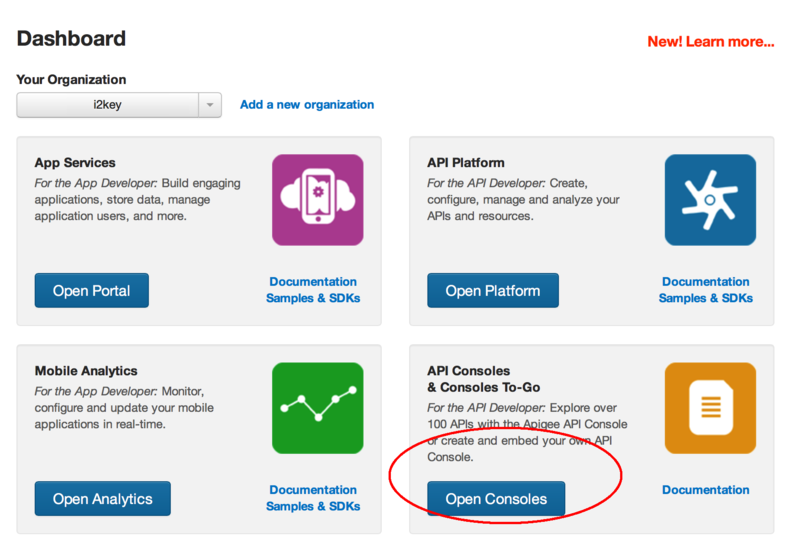Open App Services Samples & SDKs link
This screenshot has width=800, height=557.
(313, 298)
